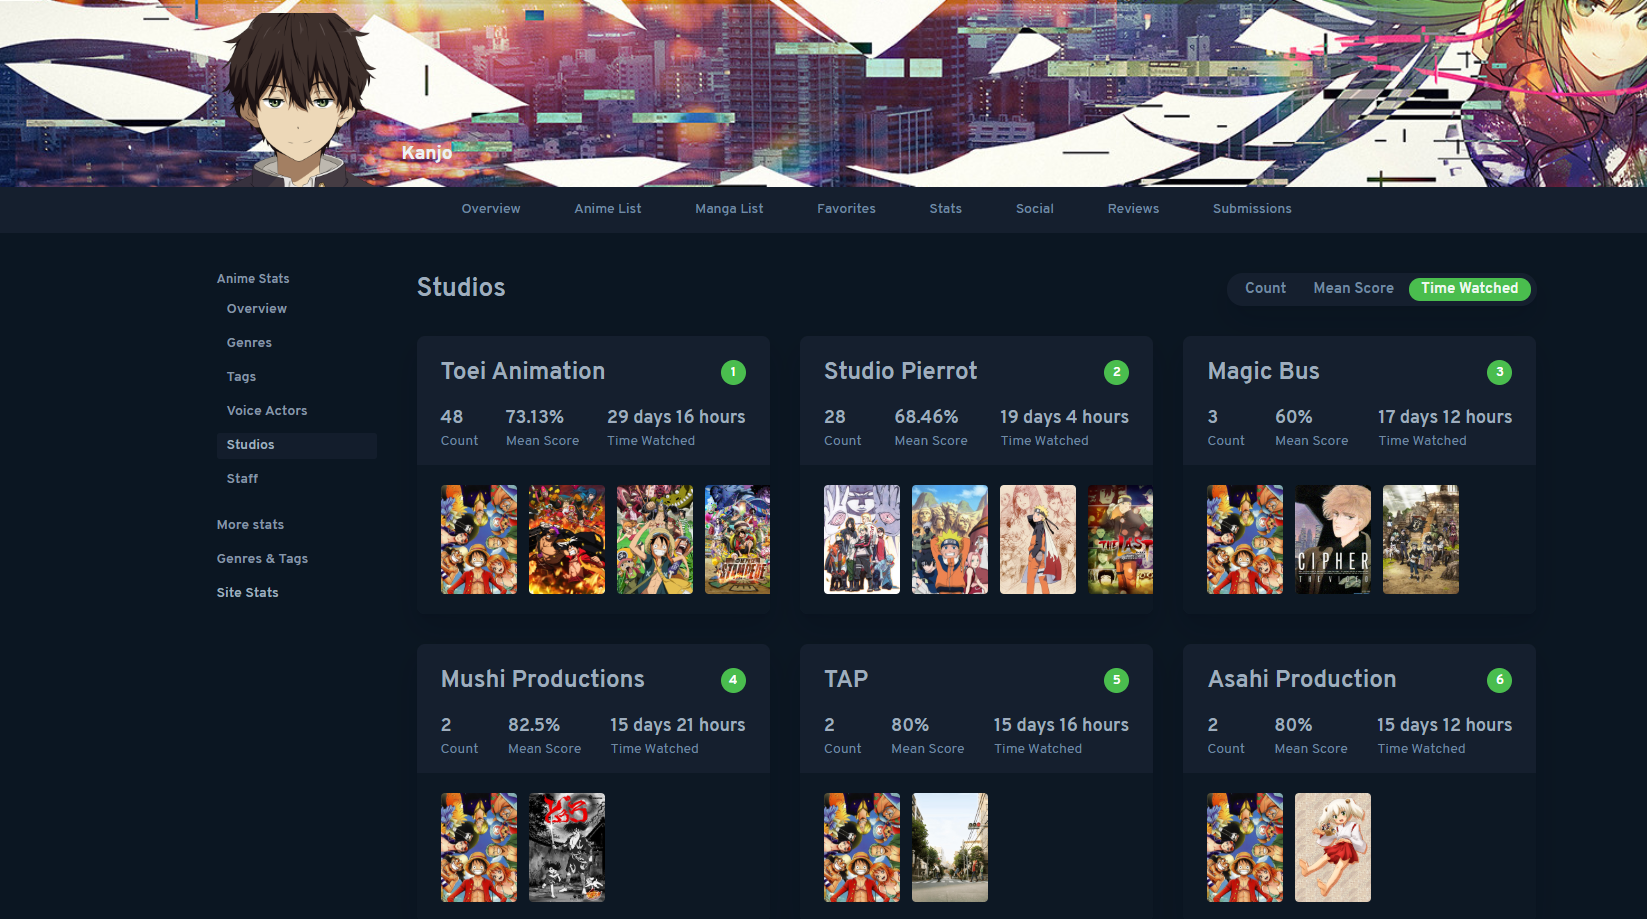The height and width of the screenshot is (919, 1647).
Task: Open the Anime List tab
Action: pos(608,209)
